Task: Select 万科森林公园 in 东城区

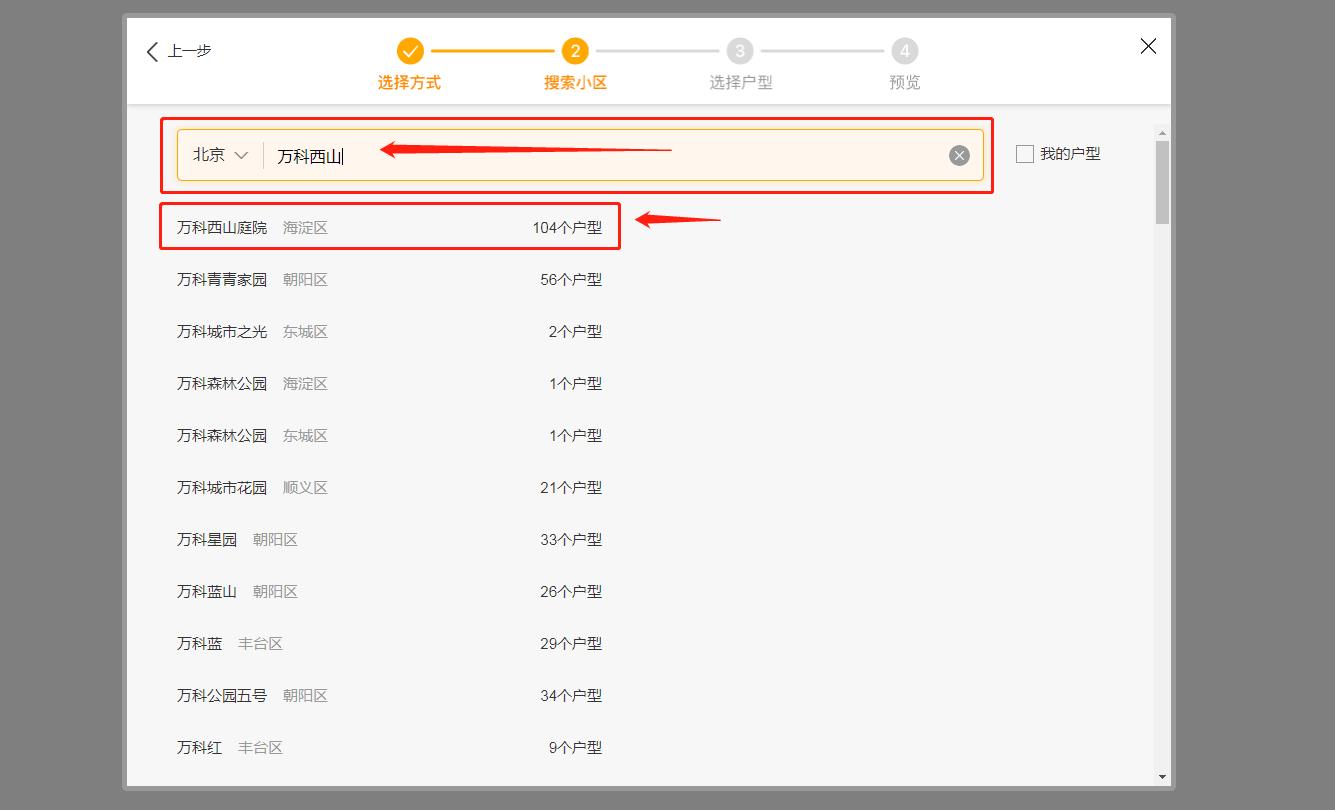Action: (x=390, y=436)
